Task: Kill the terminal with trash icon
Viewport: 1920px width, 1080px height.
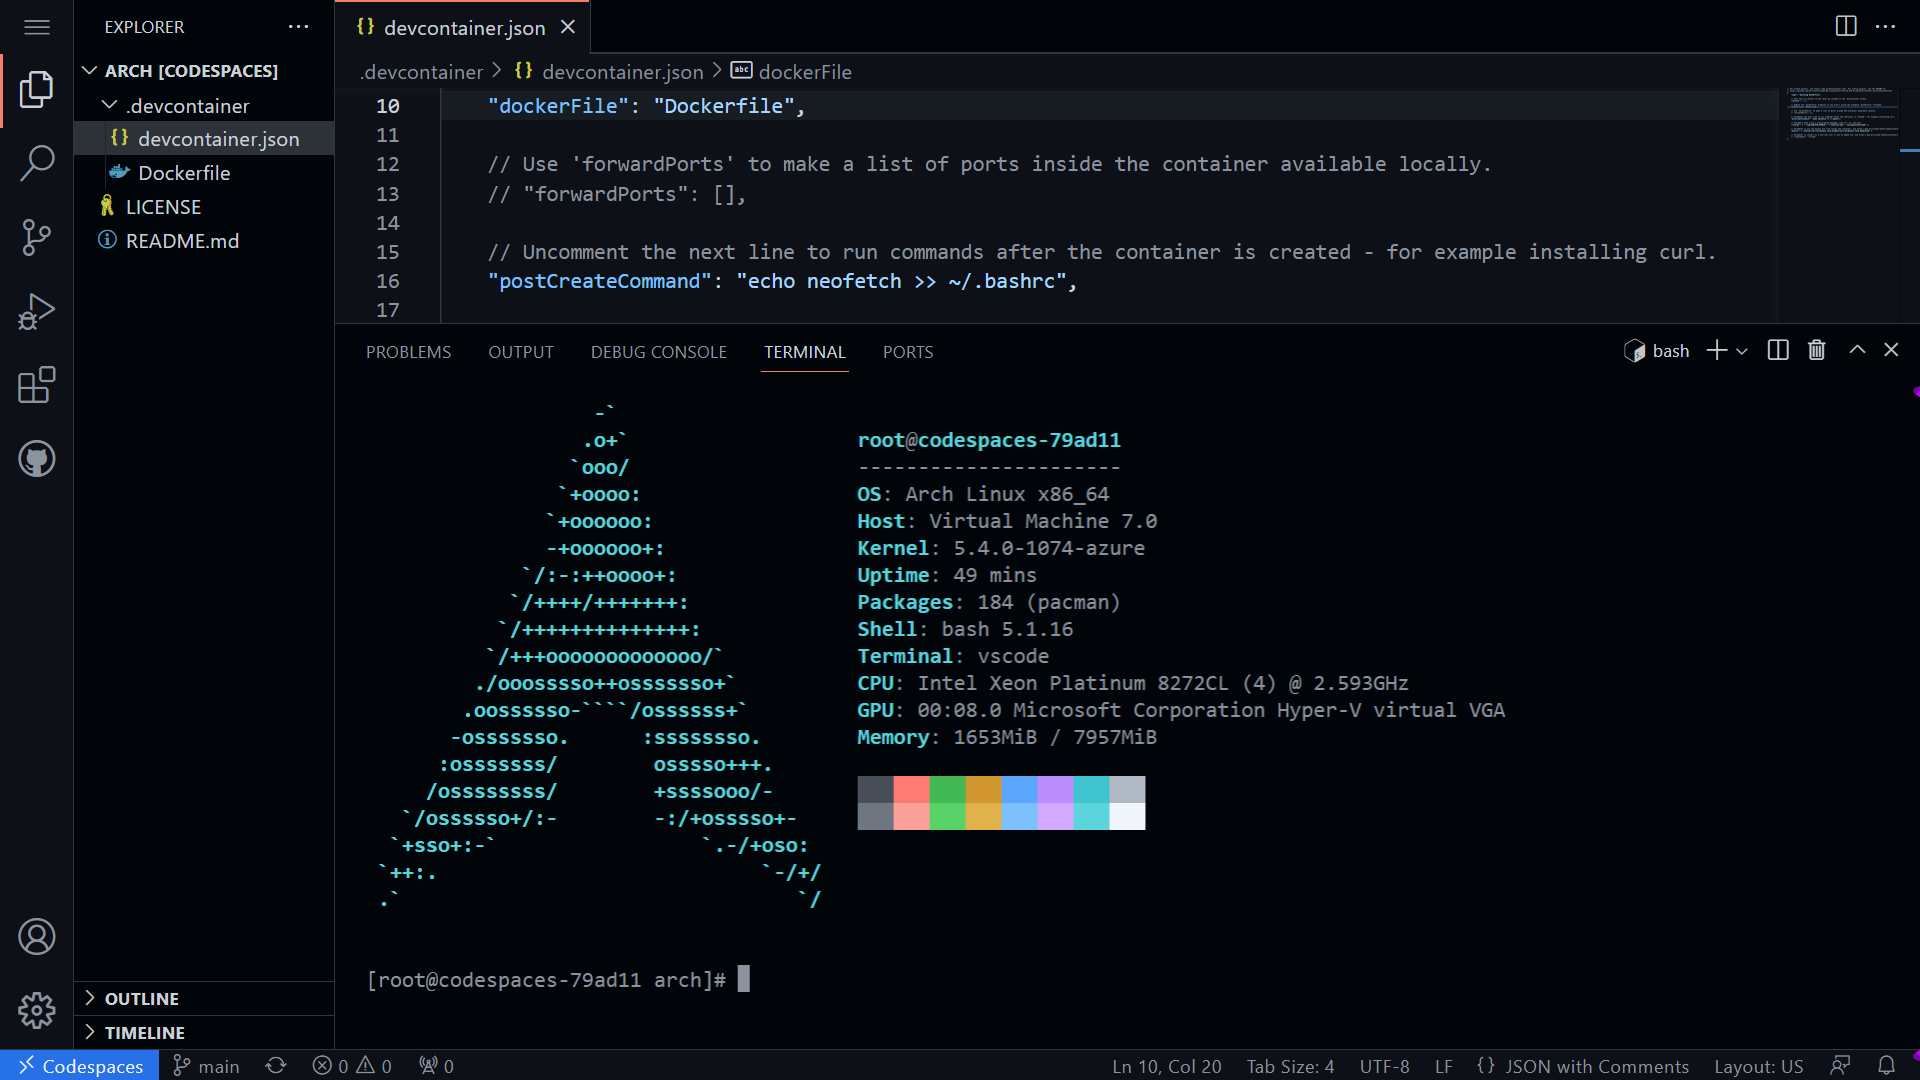Action: point(1817,350)
